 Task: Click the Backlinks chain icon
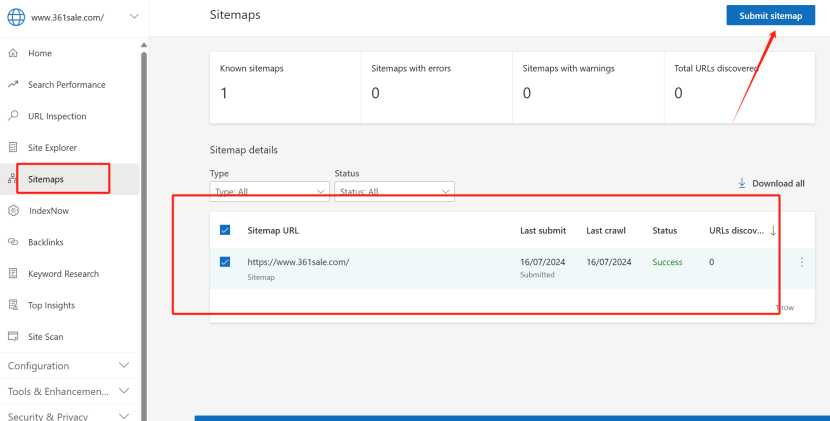pyautogui.click(x=13, y=242)
